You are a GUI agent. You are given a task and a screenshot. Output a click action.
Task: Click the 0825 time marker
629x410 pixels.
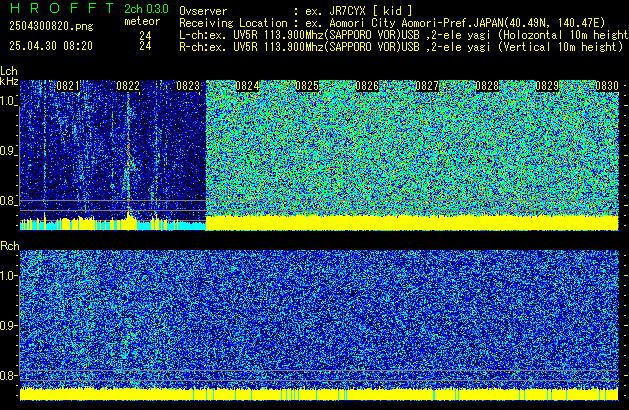[307, 86]
